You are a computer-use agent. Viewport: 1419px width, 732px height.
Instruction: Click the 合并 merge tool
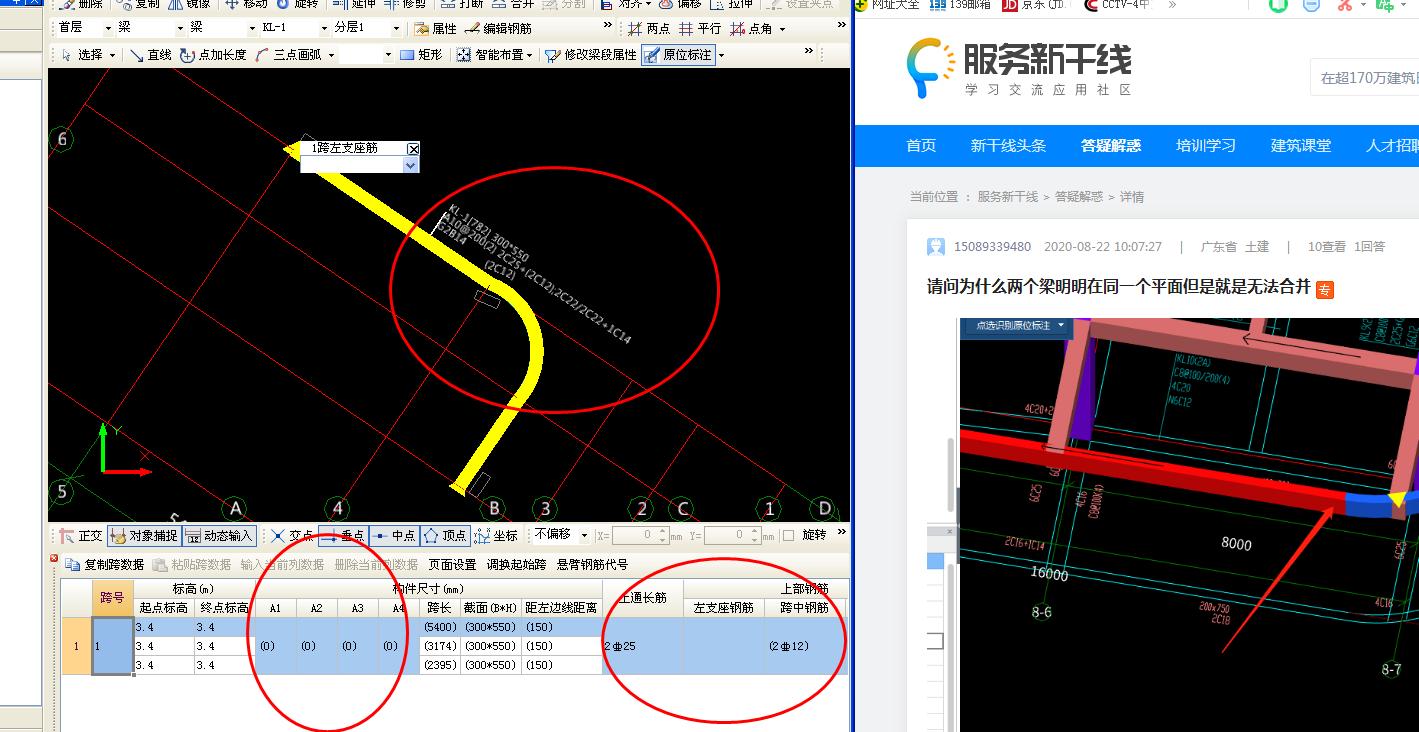pyautogui.click(x=512, y=5)
